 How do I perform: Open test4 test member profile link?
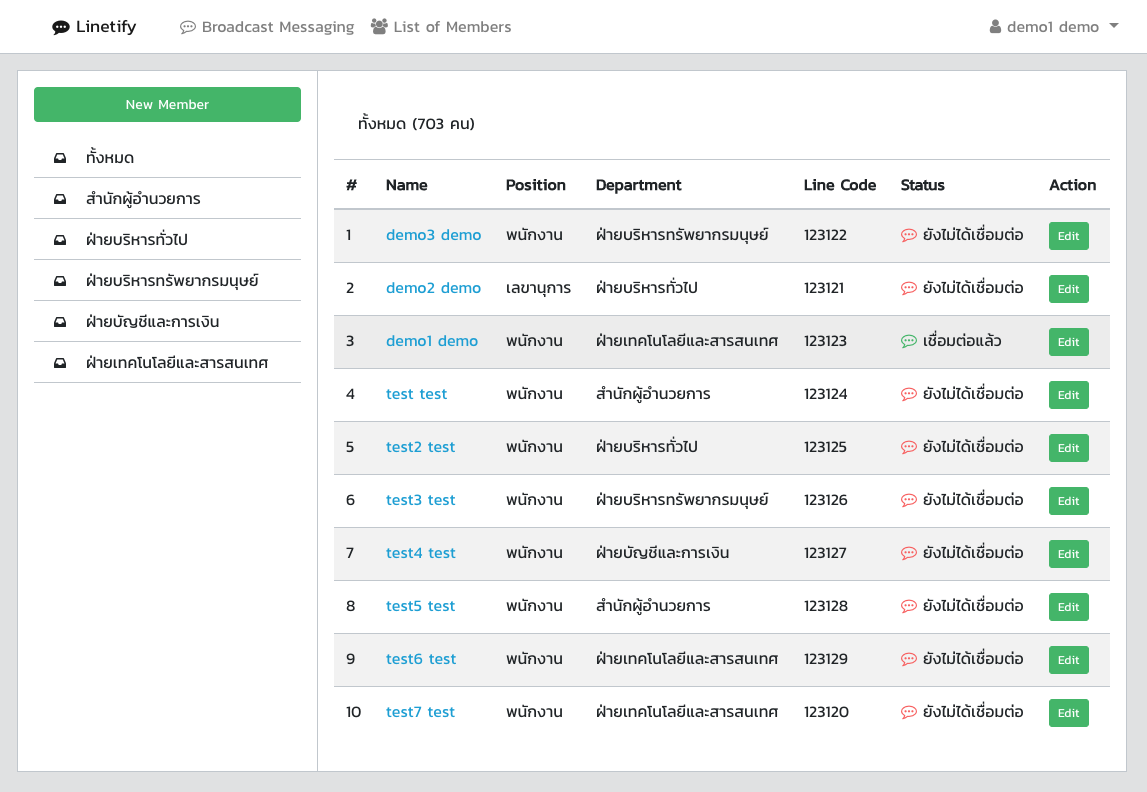(420, 554)
